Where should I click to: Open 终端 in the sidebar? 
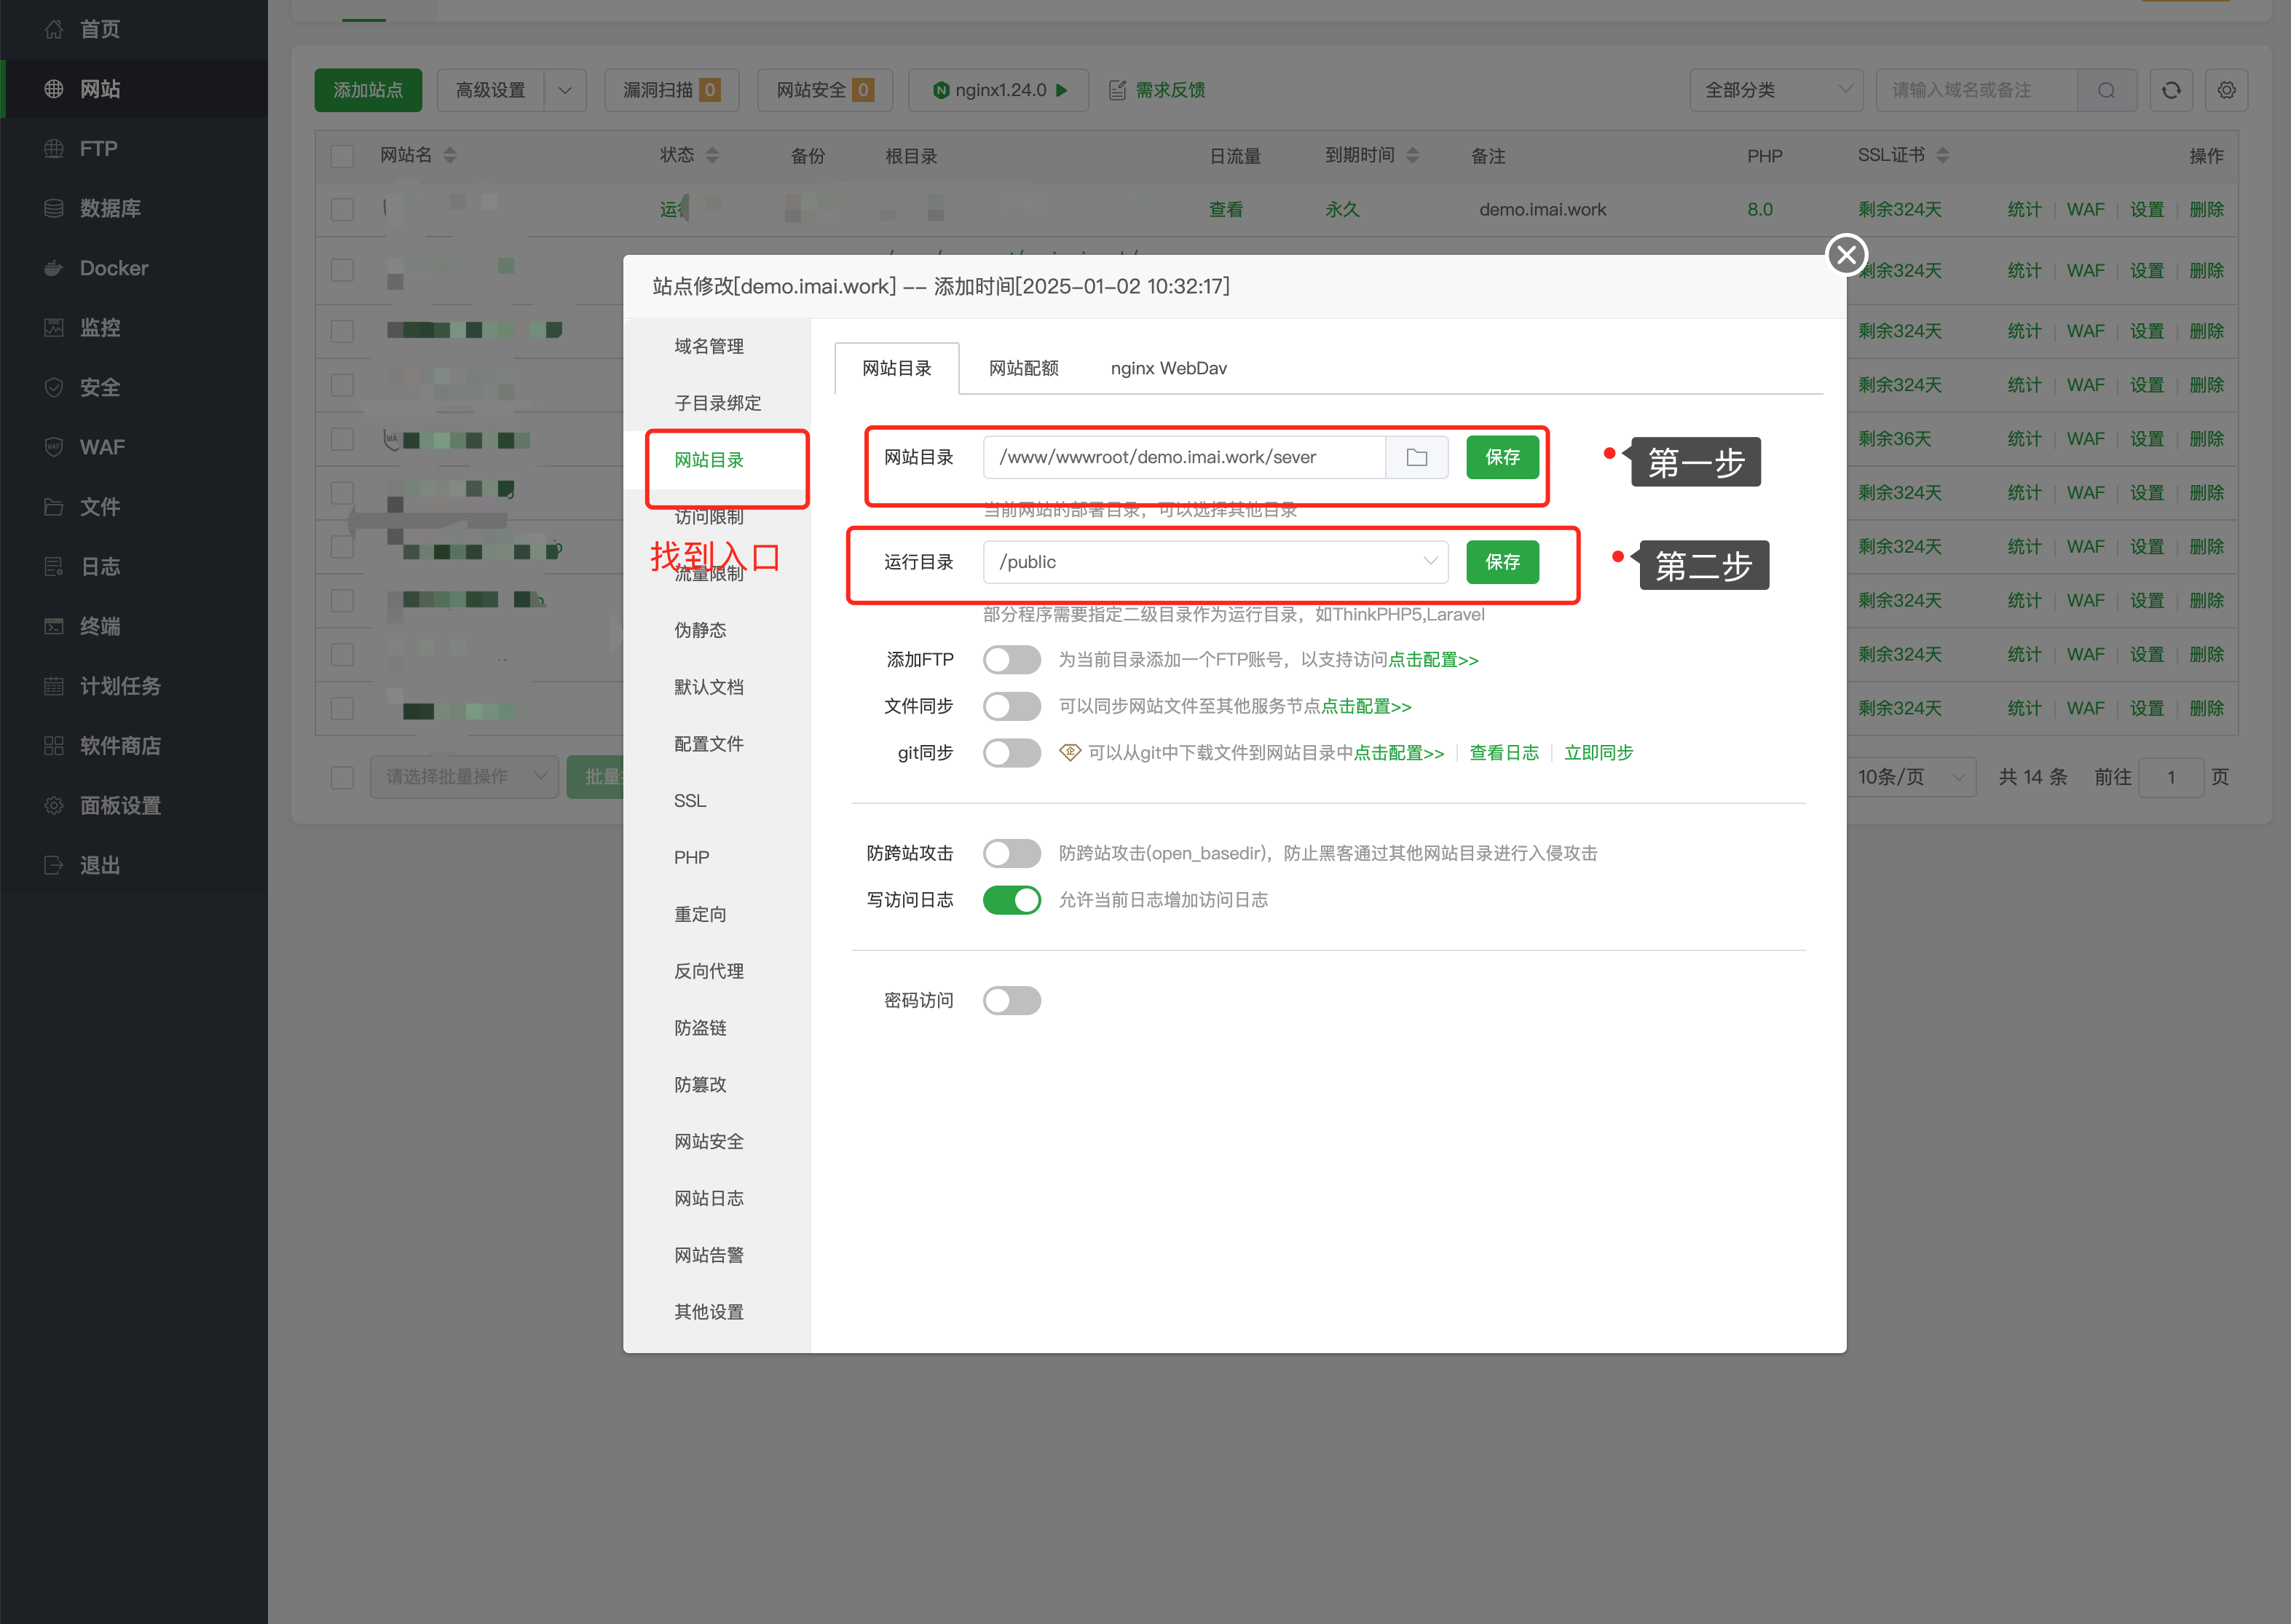click(99, 627)
